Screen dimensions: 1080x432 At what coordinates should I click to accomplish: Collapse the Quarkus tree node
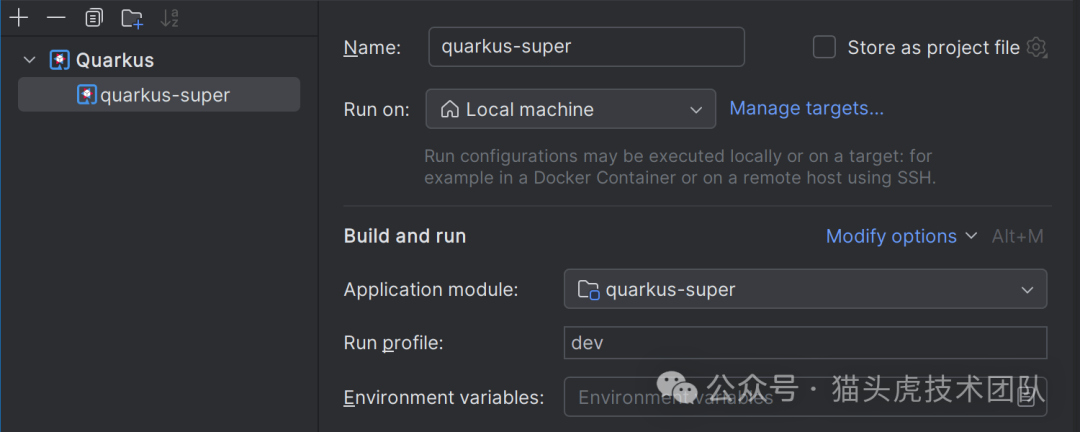click(30, 60)
